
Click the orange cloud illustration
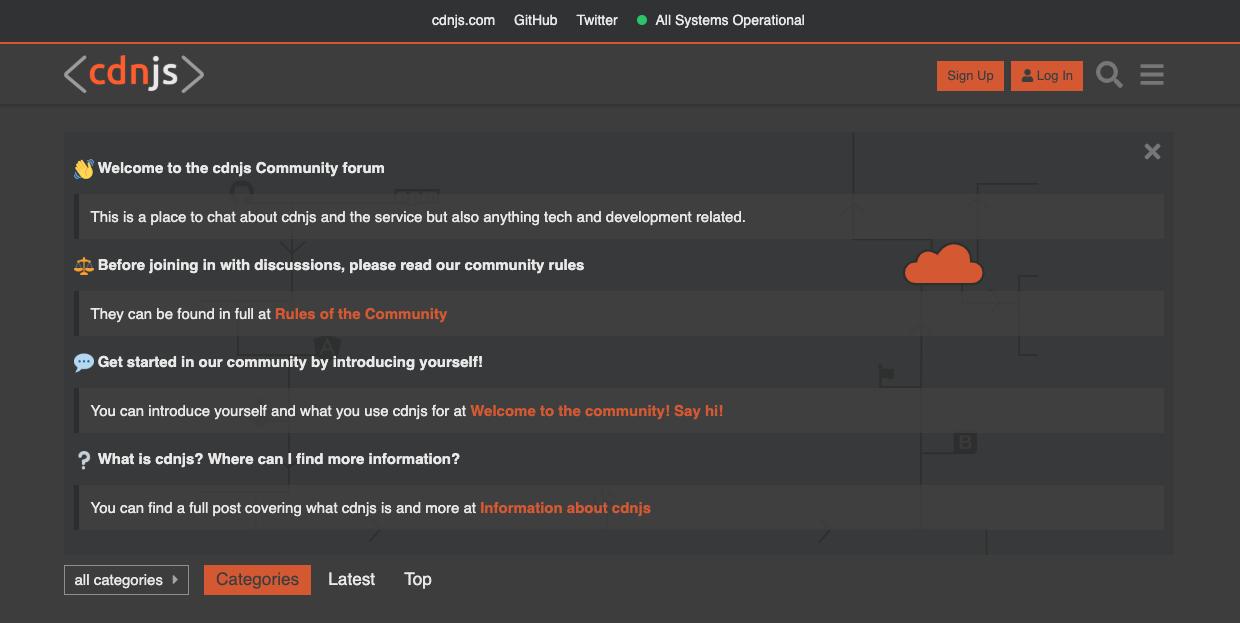943,265
